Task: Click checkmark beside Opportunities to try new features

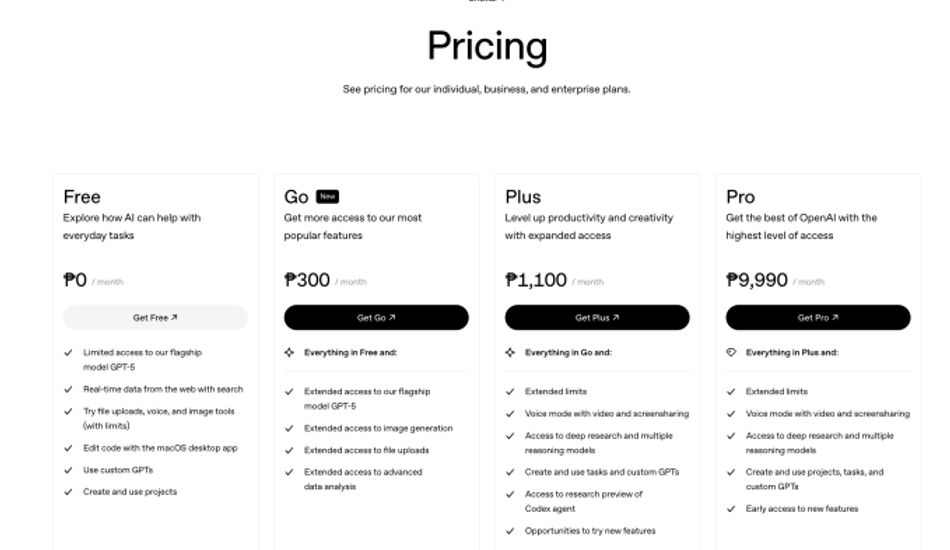Action: pos(511,531)
